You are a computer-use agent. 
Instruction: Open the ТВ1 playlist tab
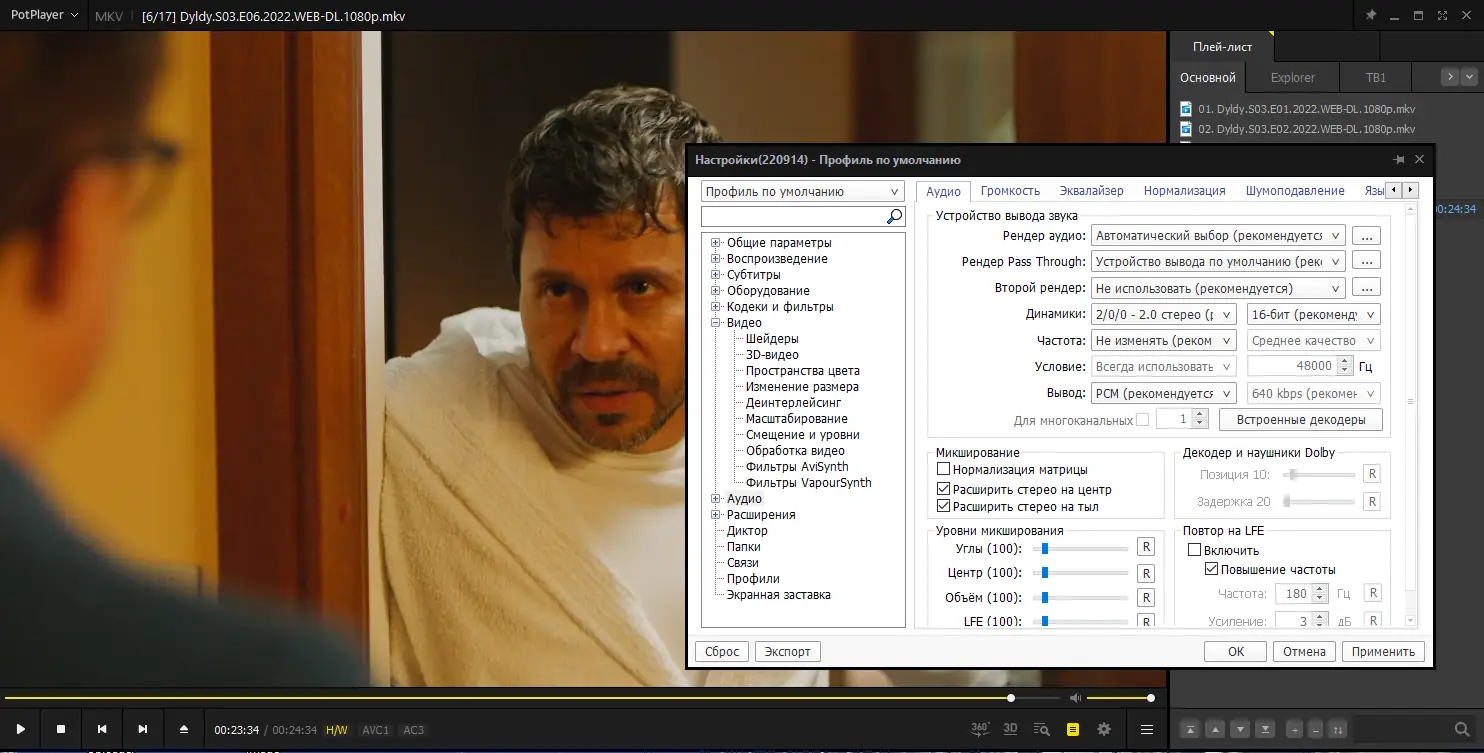pyautogui.click(x=1376, y=77)
